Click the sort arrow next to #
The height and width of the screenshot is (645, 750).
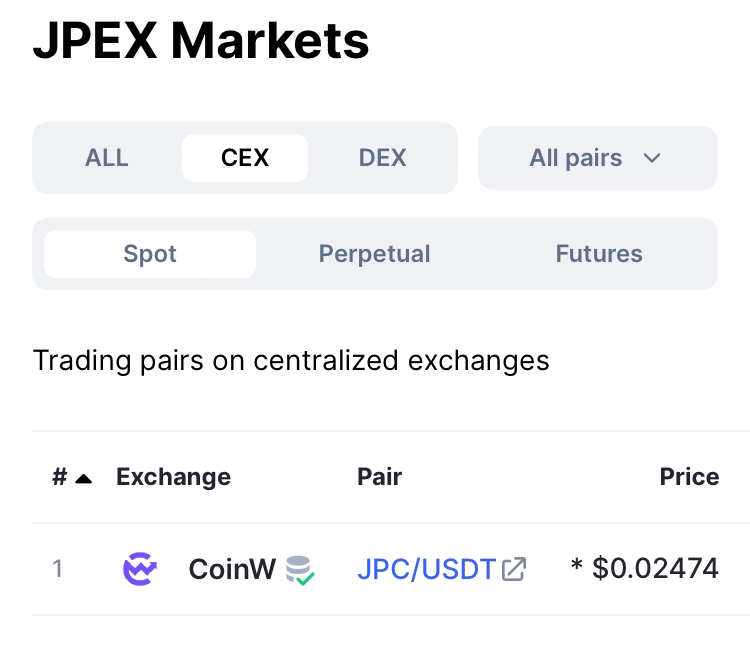coord(84,478)
